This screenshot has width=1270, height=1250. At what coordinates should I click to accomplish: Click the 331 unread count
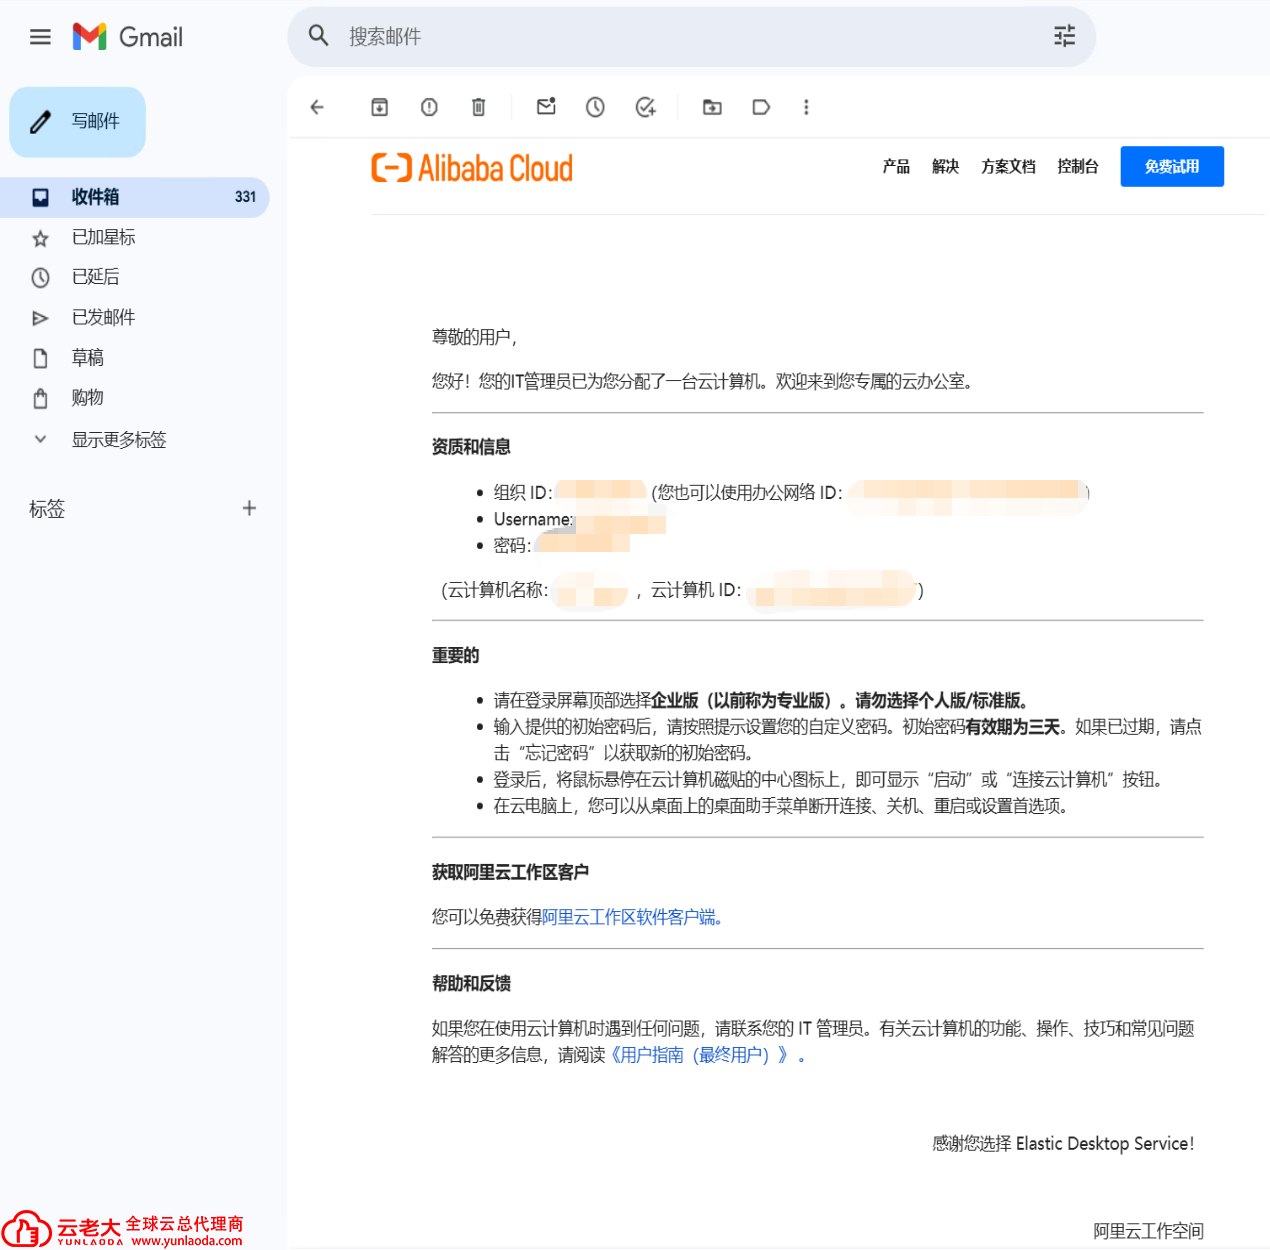click(x=246, y=197)
